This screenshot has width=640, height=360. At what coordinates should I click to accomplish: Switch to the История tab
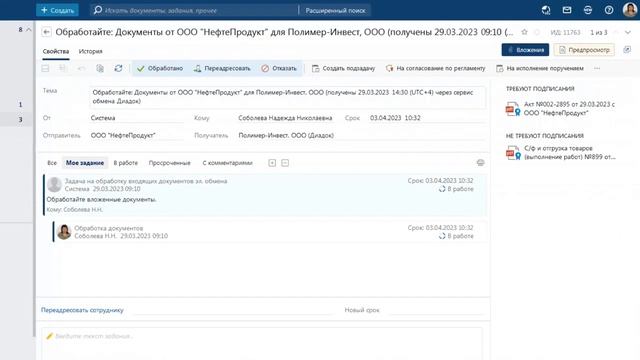click(91, 51)
